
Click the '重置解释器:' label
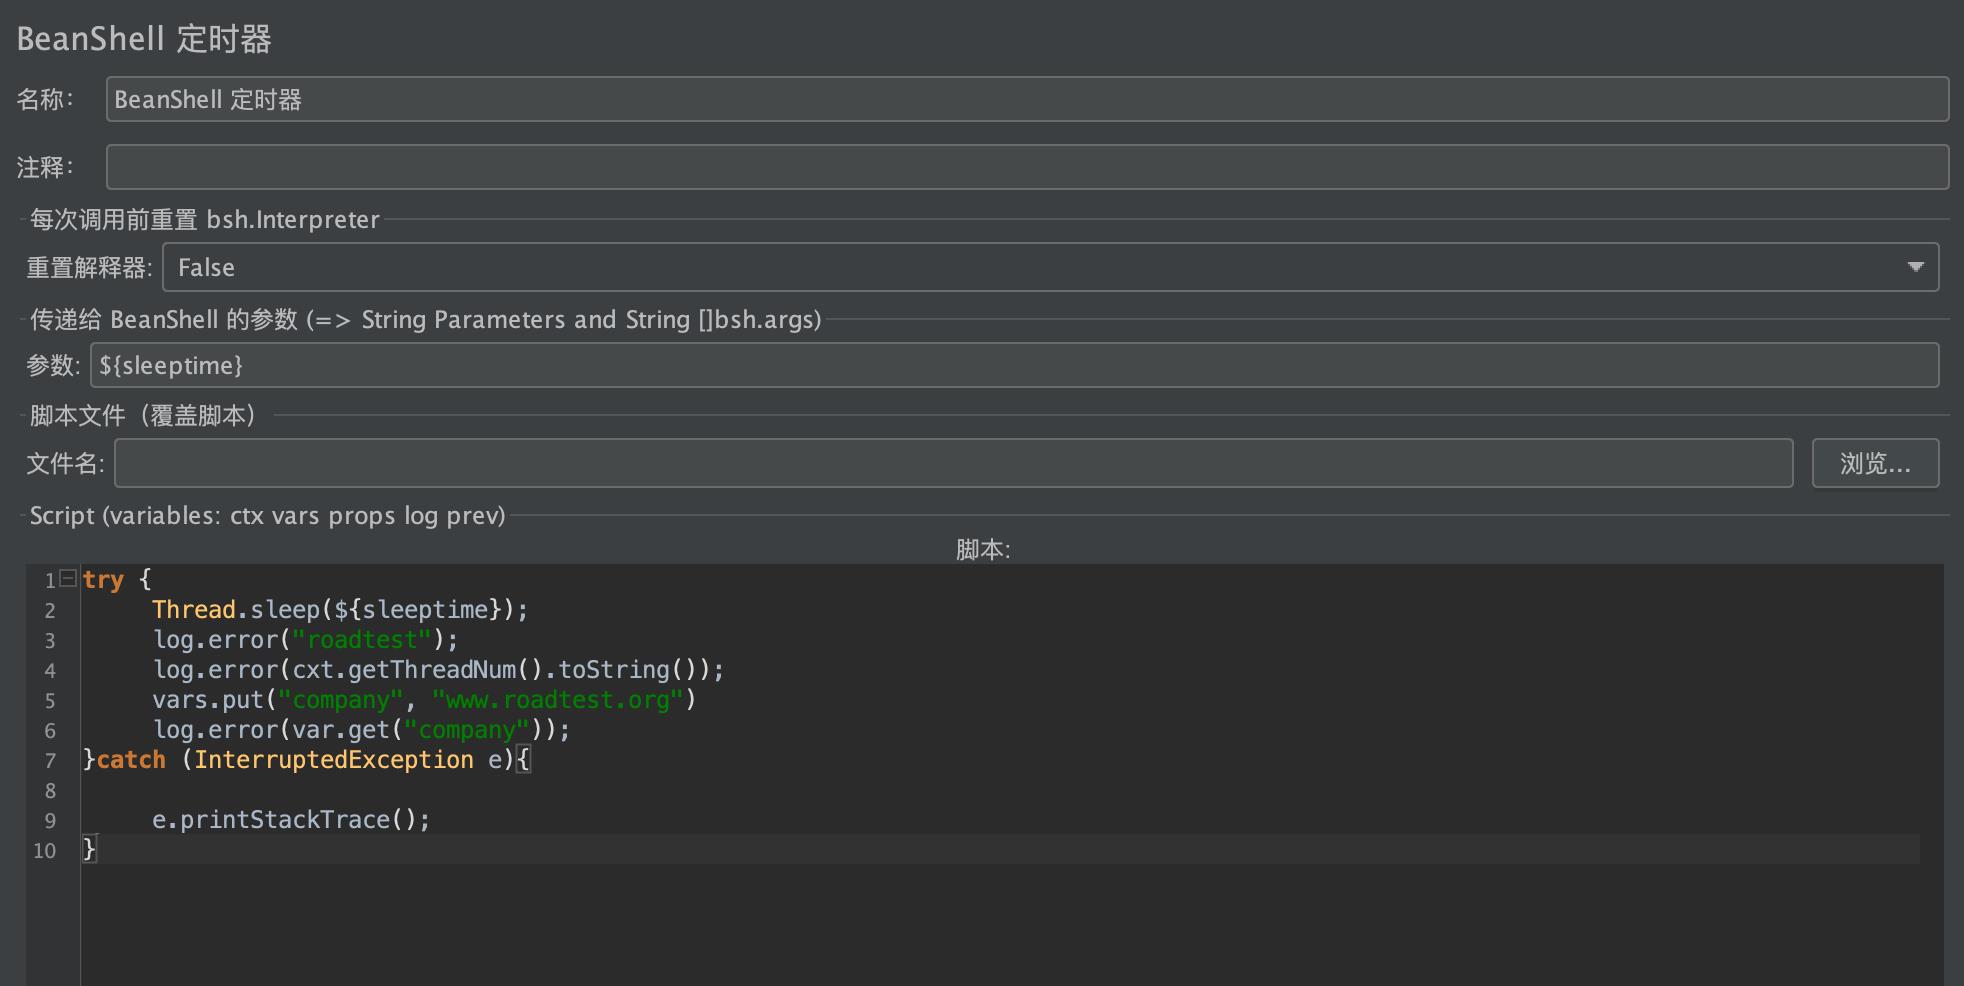pos(89,267)
